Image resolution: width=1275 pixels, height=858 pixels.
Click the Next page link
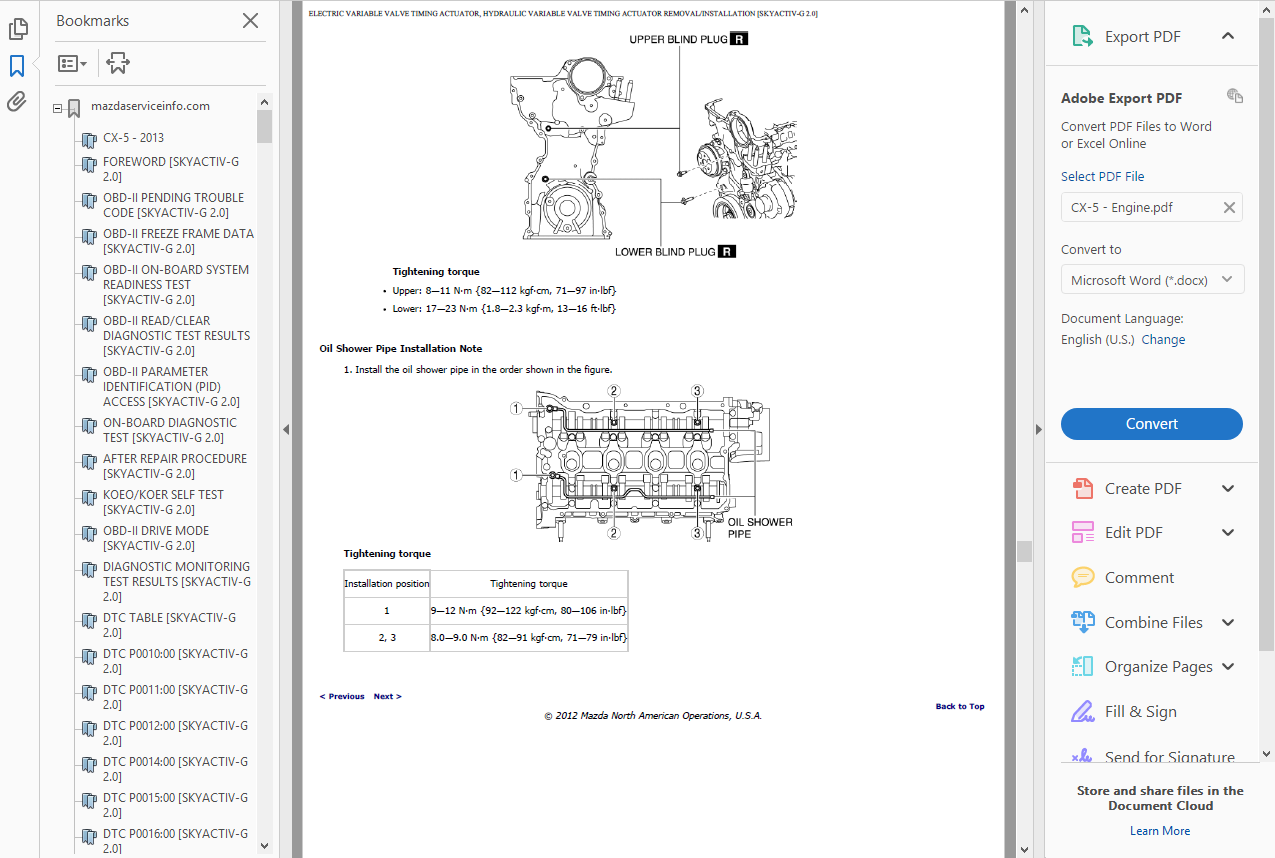(387, 696)
